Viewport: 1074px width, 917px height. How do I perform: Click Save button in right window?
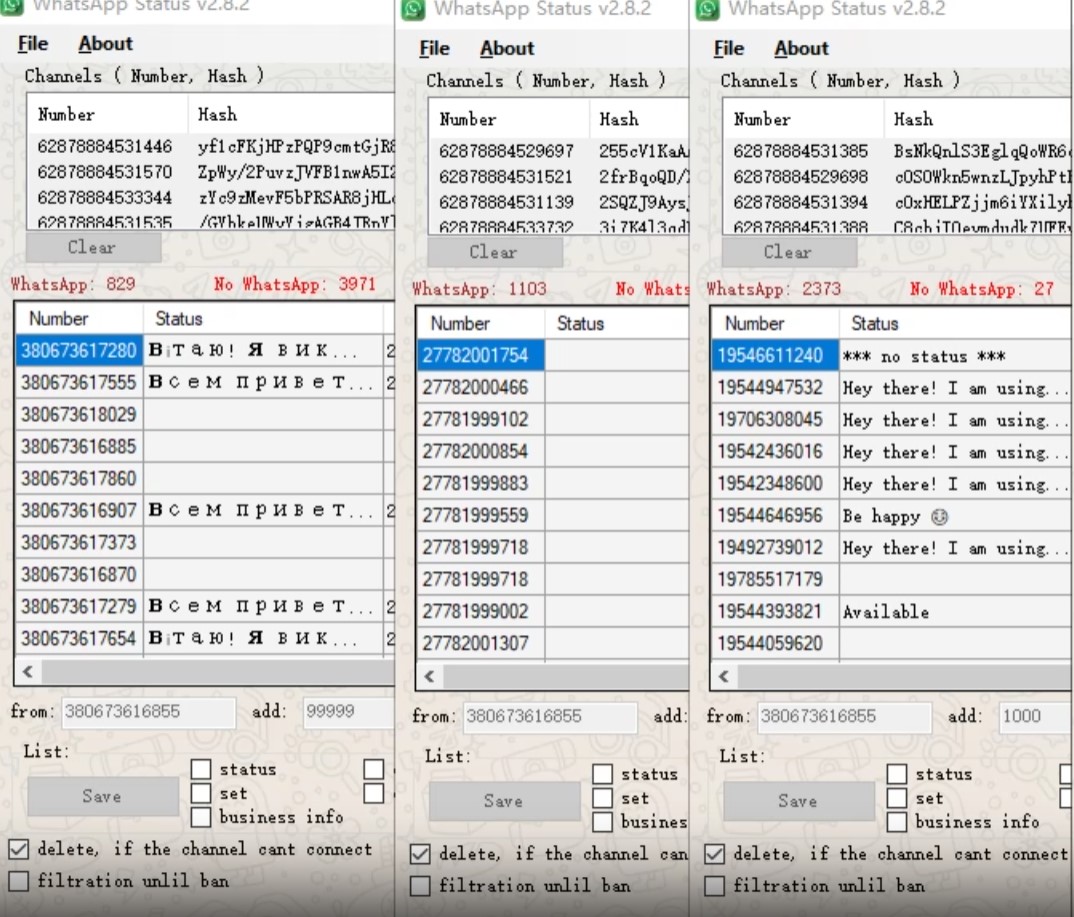point(799,801)
